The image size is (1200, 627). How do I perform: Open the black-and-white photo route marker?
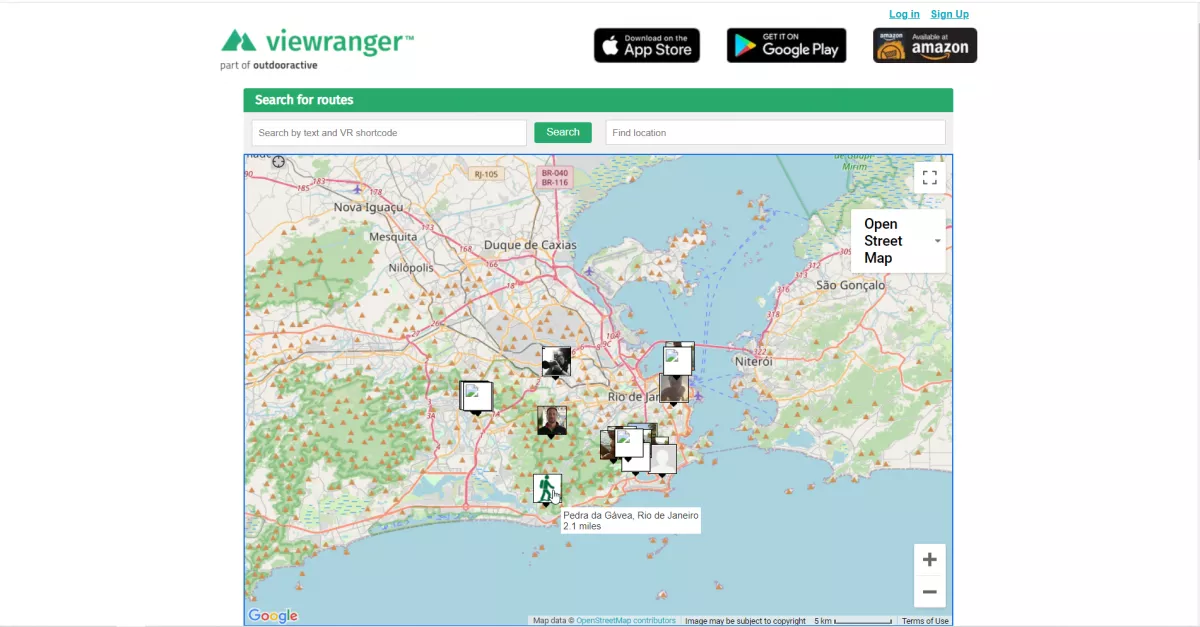(x=556, y=362)
